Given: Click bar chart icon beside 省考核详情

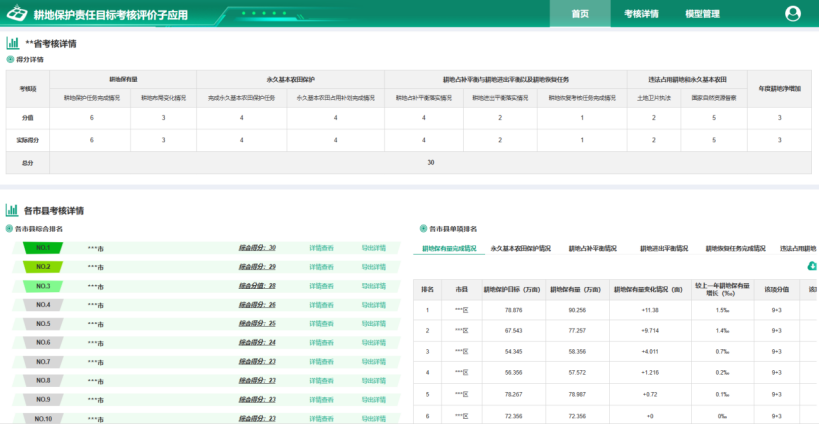Looking at the screenshot, I should click(x=12, y=44).
